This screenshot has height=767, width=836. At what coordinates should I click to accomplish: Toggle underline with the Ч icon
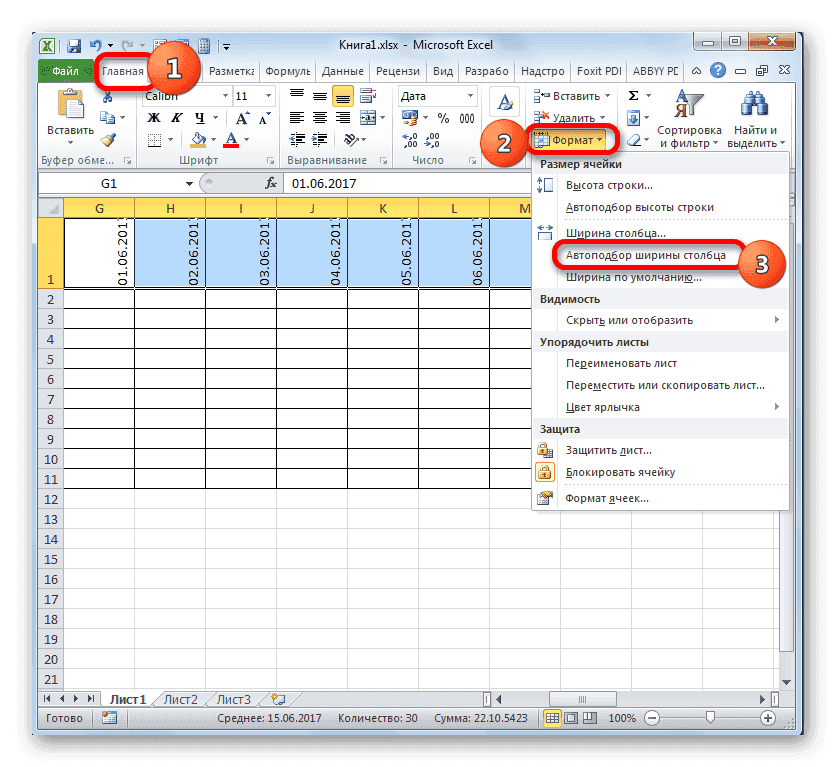click(x=200, y=117)
